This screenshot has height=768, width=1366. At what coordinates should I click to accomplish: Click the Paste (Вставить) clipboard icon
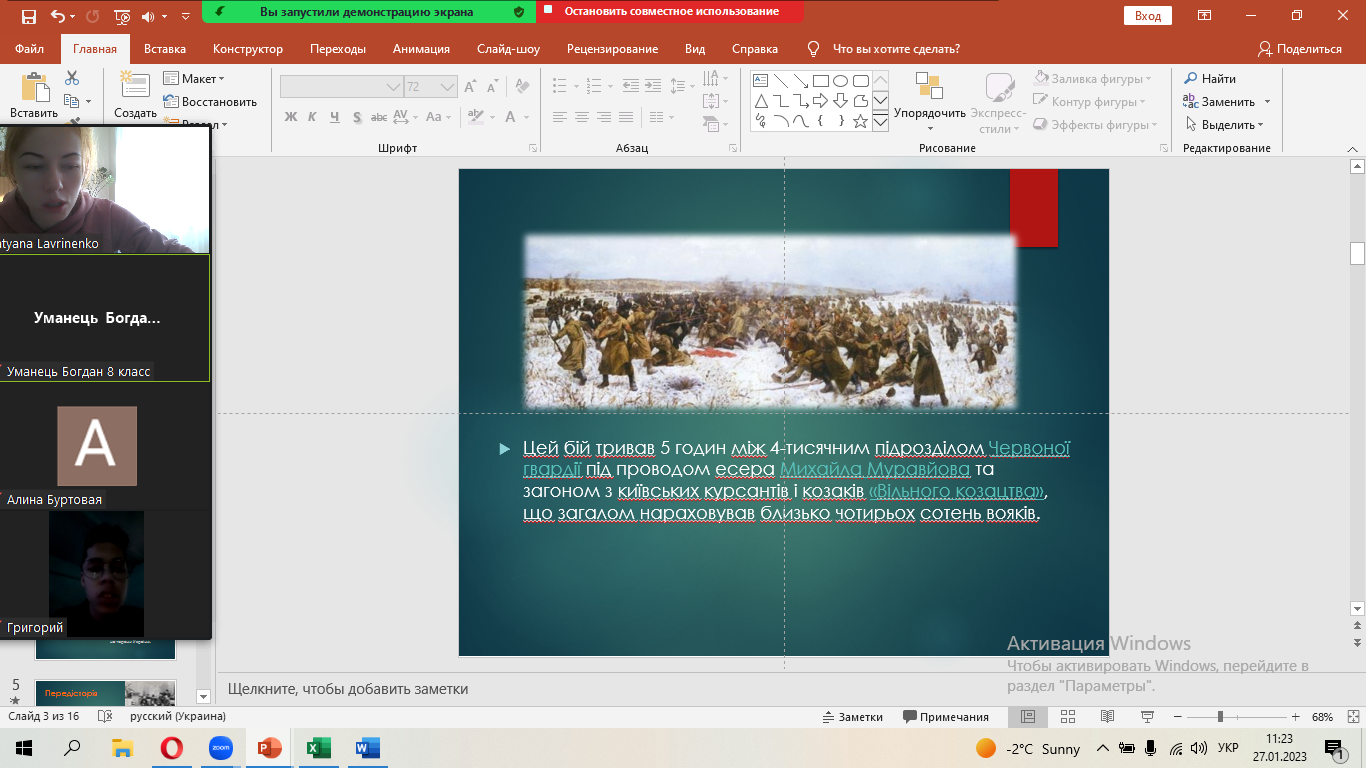34,87
